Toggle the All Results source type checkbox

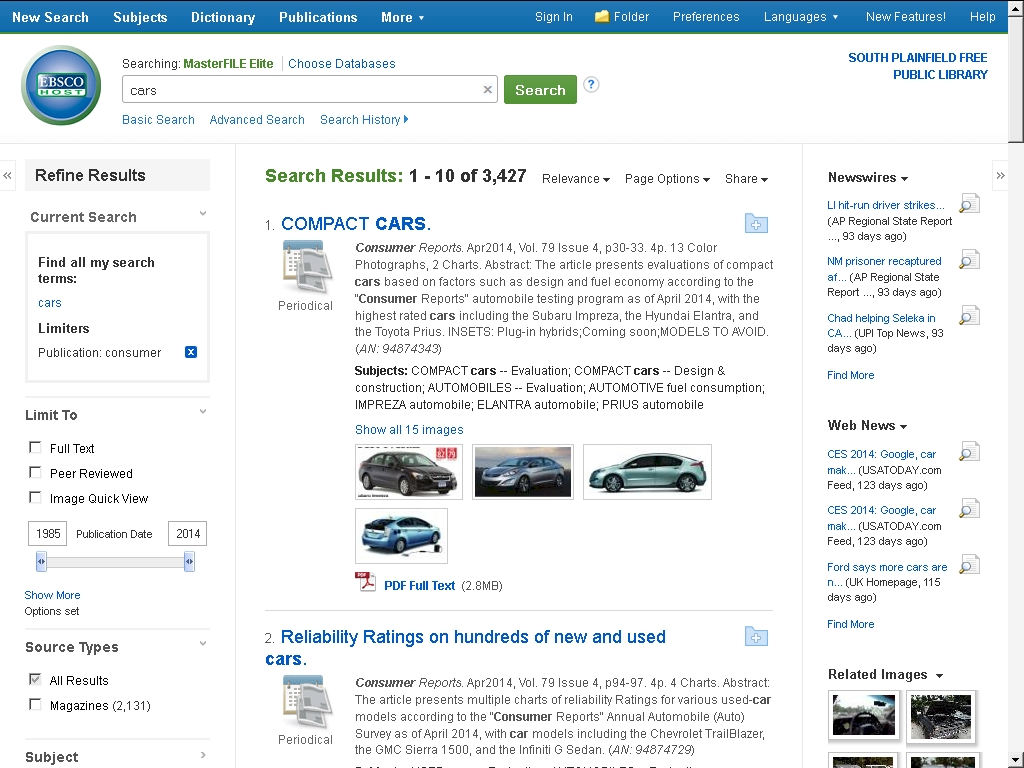point(35,679)
